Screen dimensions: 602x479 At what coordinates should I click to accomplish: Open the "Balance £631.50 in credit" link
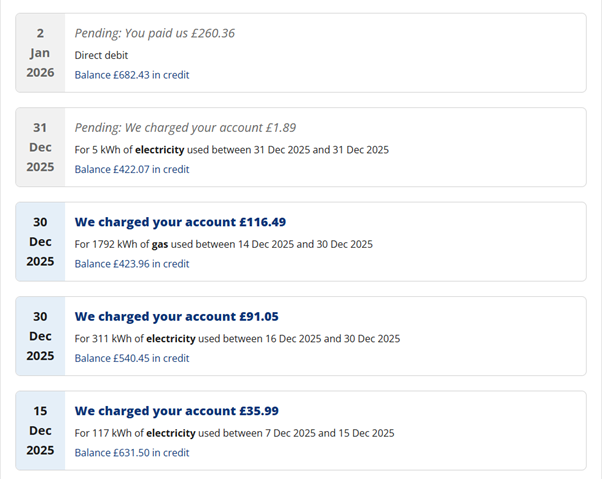pos(132,453)
